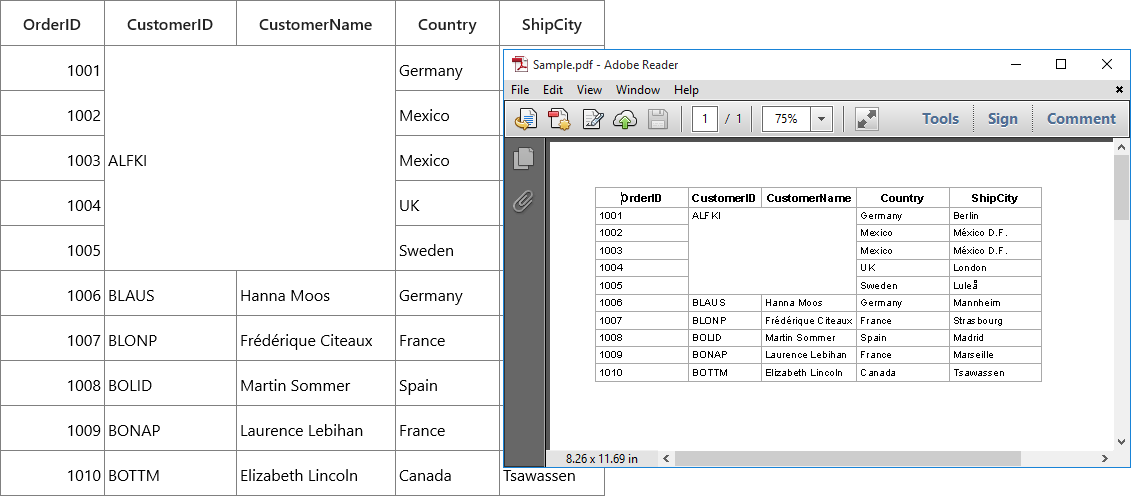Click the vertical scrollbar thumb in Reader
The image size is (1131, 496).
(x=1122, y=187)
